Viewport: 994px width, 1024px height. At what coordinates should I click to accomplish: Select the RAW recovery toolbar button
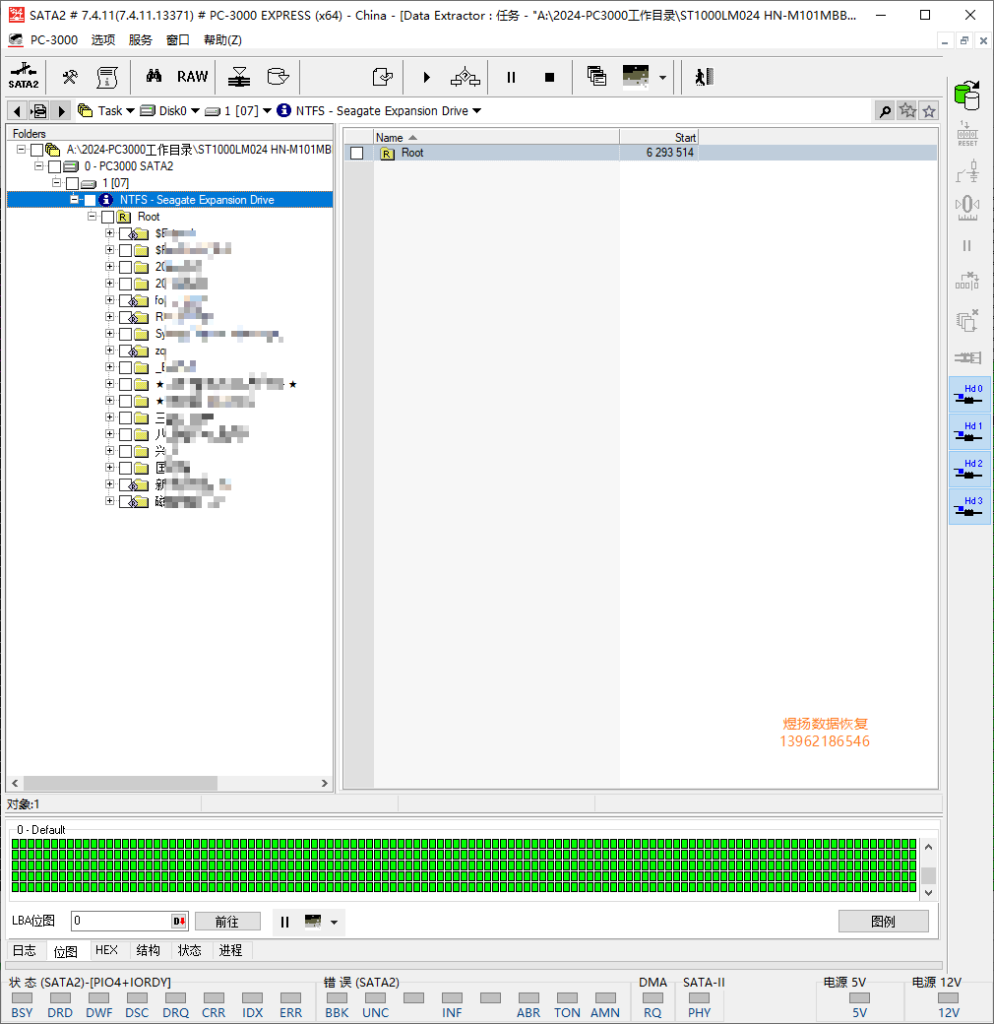192,76
